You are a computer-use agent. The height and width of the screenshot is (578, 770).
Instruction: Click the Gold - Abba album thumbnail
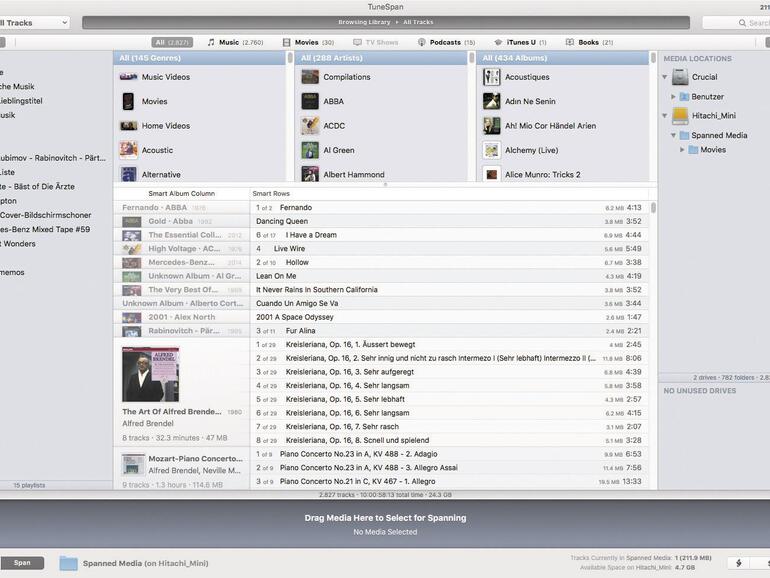click(x=132, y=221)
